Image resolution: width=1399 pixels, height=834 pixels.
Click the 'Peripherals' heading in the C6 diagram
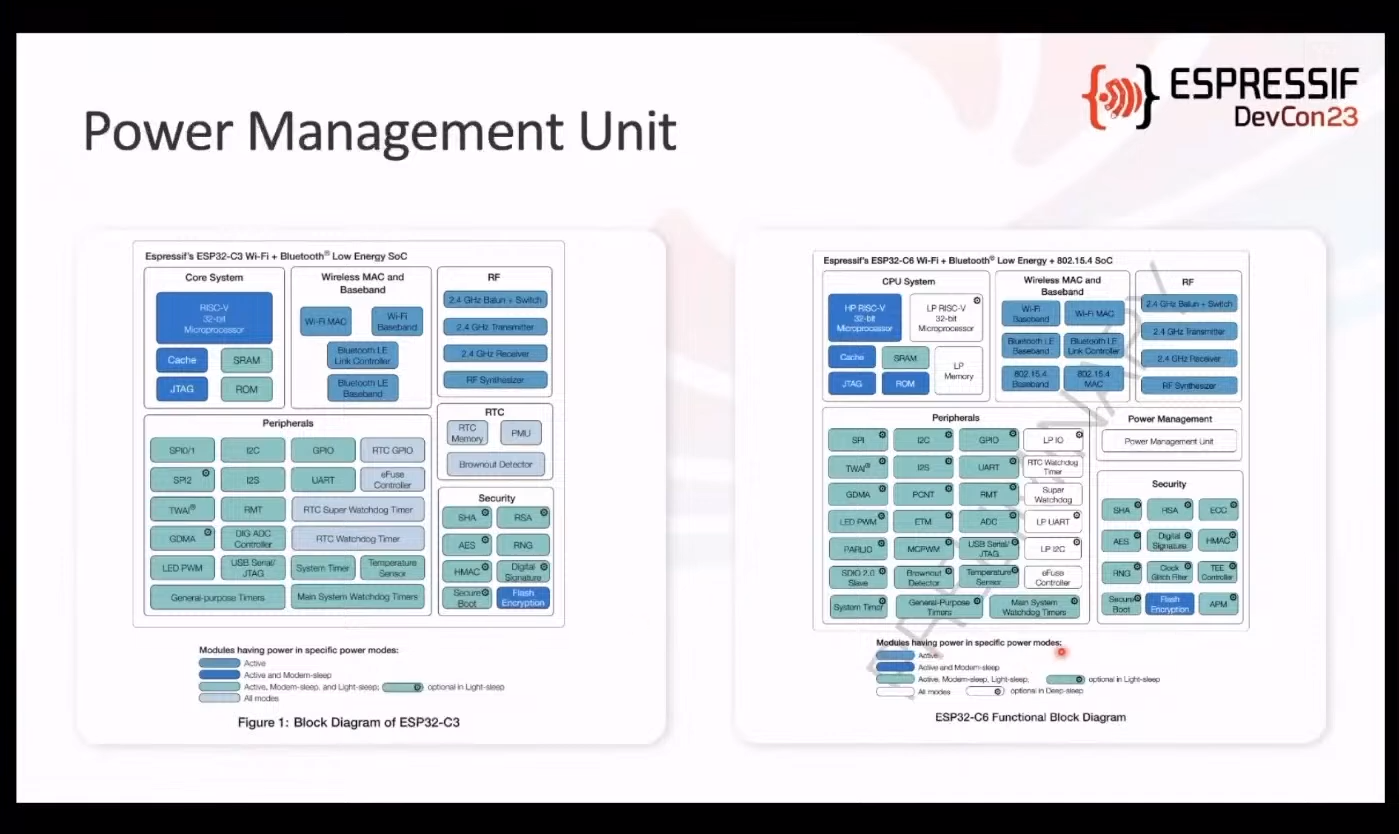click(955, 418)
